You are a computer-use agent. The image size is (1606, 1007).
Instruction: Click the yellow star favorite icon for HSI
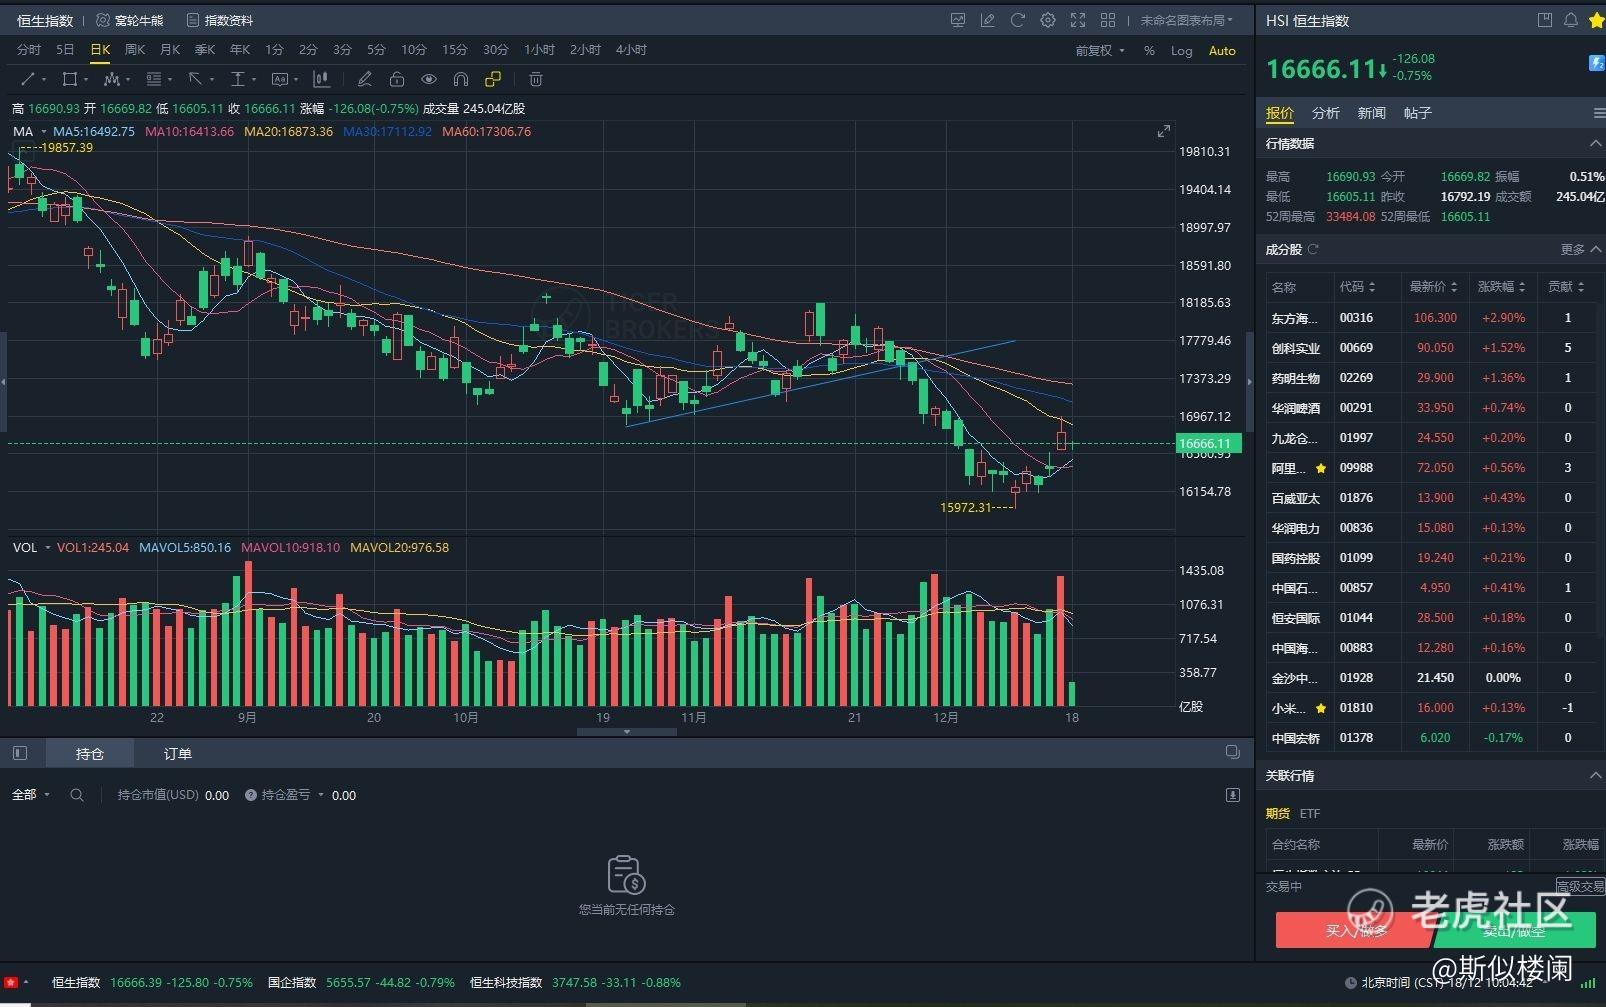1596,20
